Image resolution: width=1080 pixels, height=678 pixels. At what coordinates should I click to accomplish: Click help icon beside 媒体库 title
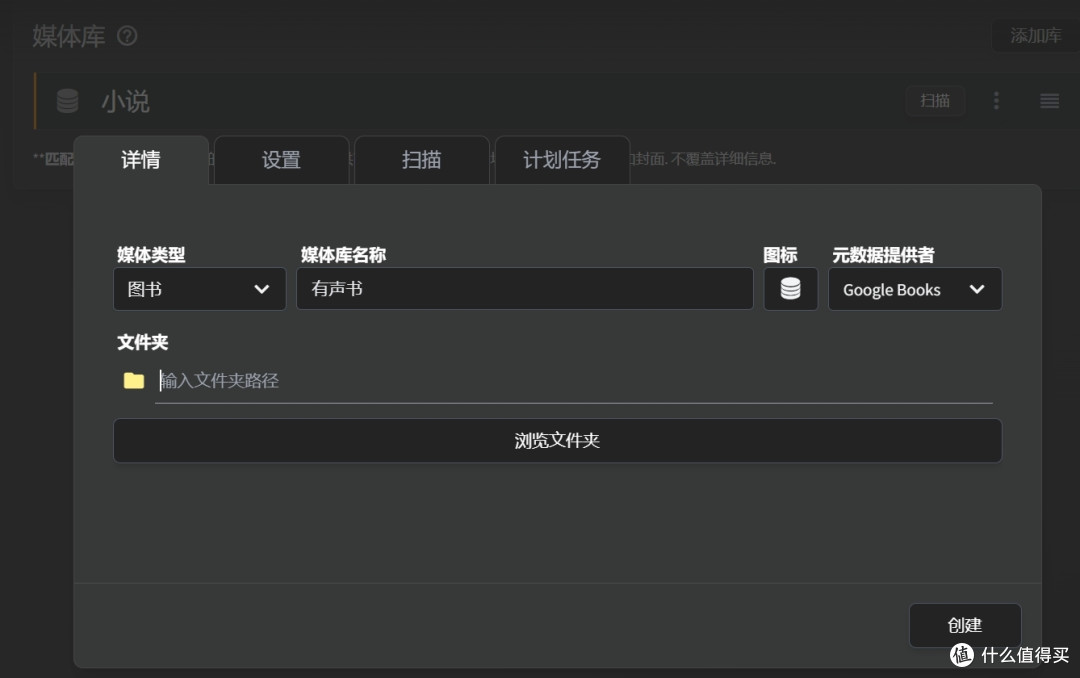(x=127, y=35)
